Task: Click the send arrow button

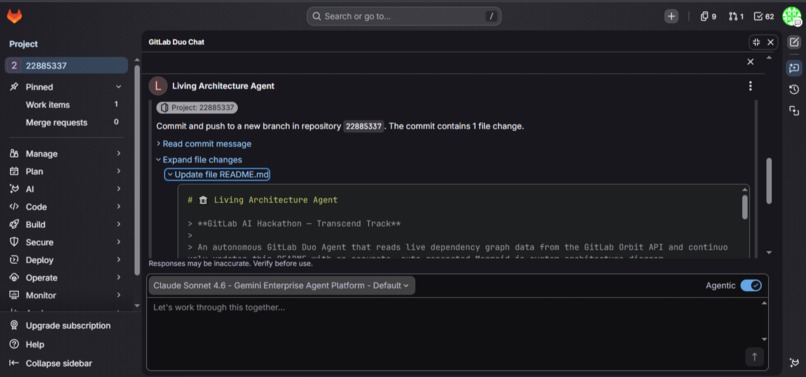Action: (755, 357)
